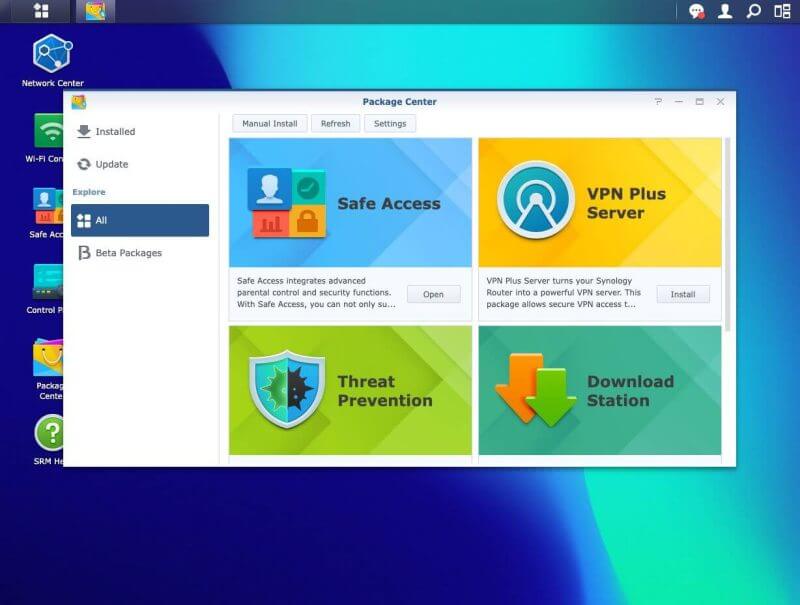This screenshot has width=800, height=605.
Task: Minimize the Package Center window
Action: 679,102
